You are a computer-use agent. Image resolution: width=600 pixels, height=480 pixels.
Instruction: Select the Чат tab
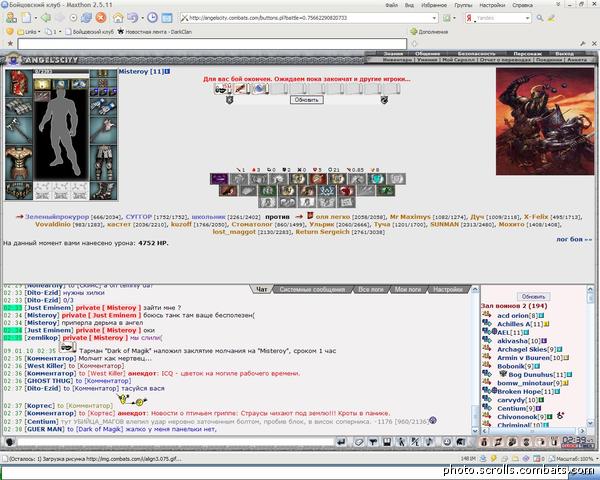pos(261,289)
